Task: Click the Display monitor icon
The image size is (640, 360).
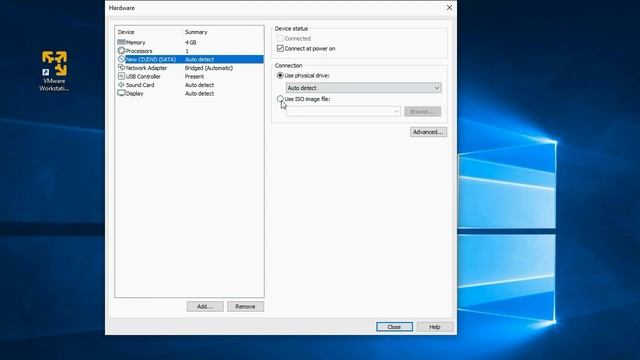Action: click(121, 93)
